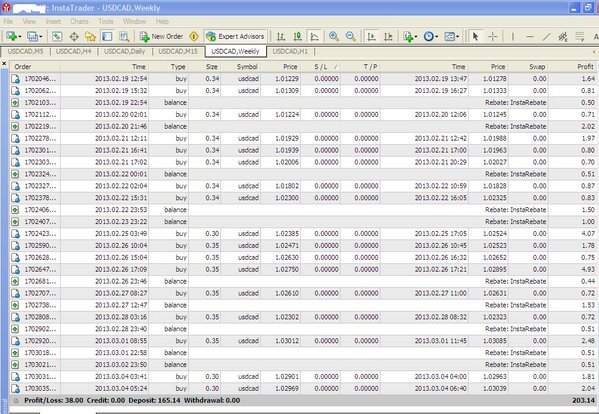Click the Deposit: 165.14 summary text

[154, 401]
